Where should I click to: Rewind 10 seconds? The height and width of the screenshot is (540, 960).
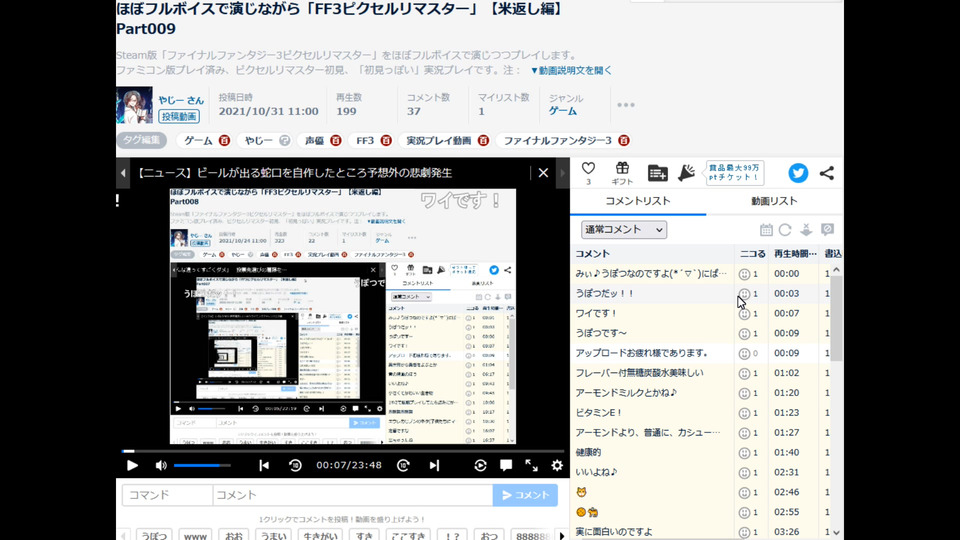[295, 465]
